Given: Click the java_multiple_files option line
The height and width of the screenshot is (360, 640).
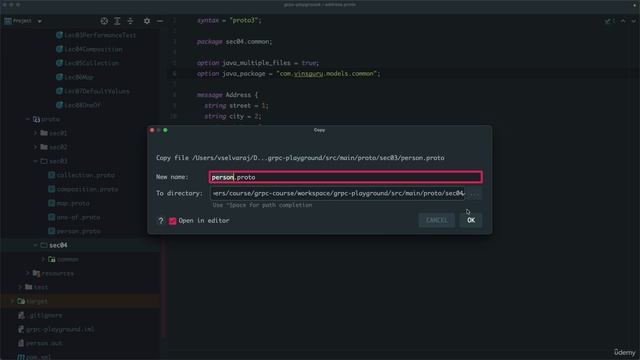Looking at the screenshot, I should pyautogui.click(x=258, y=63).
